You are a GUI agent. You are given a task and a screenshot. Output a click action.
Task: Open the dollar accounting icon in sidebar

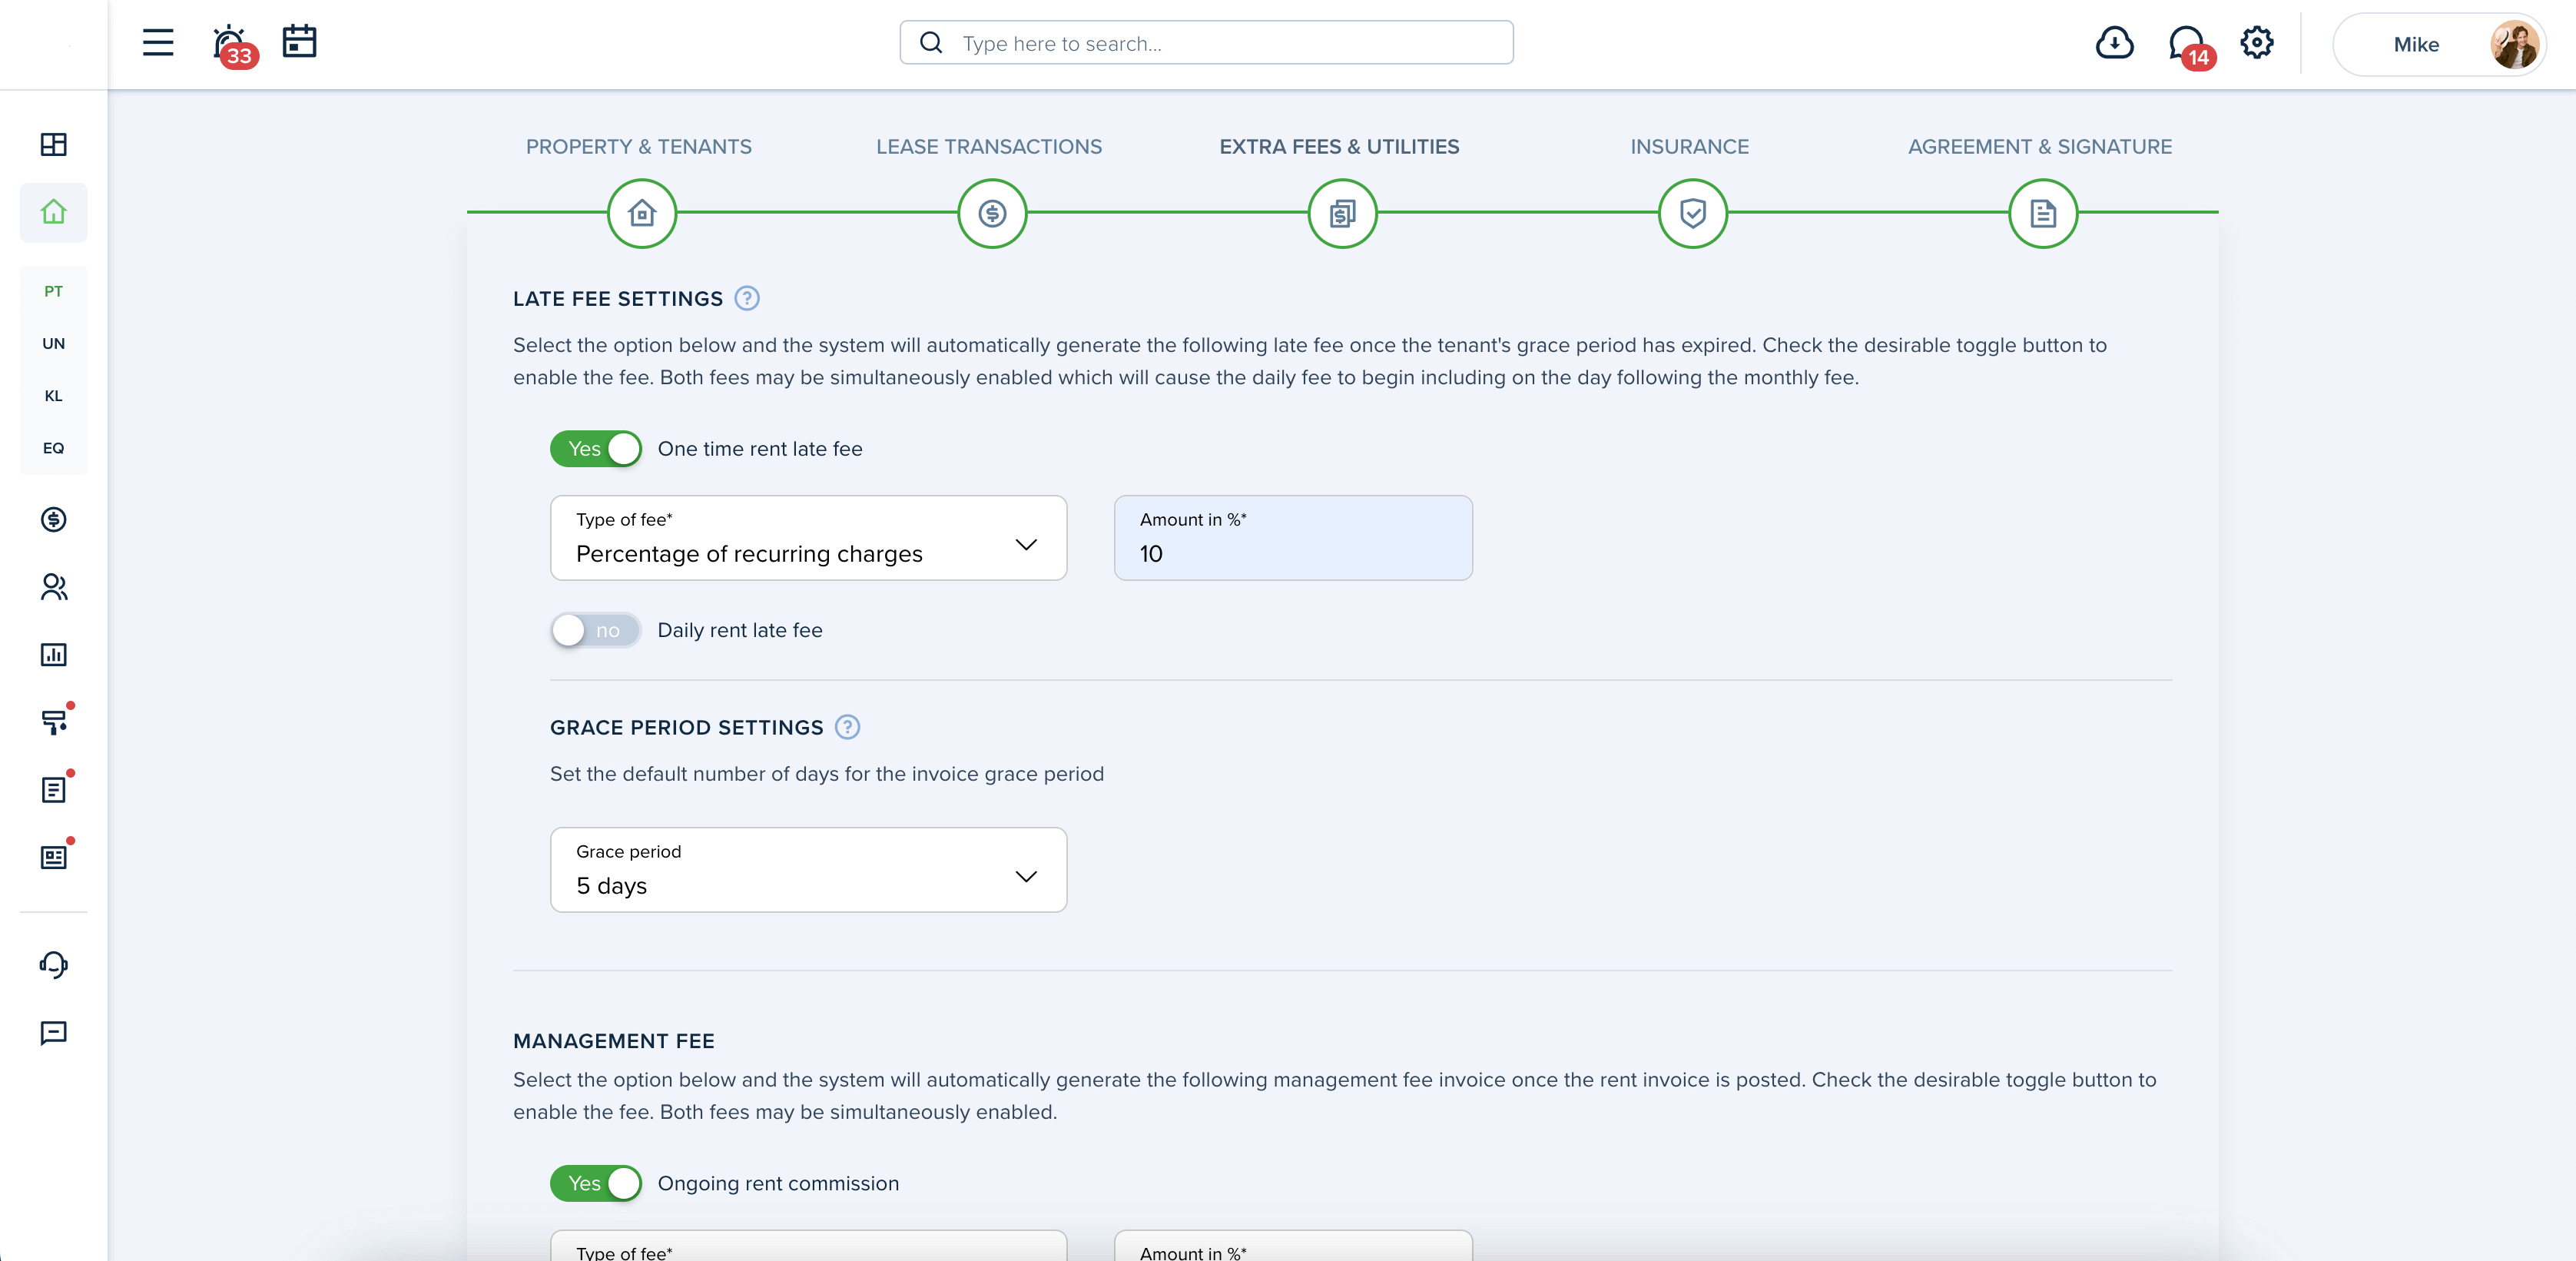54,520
